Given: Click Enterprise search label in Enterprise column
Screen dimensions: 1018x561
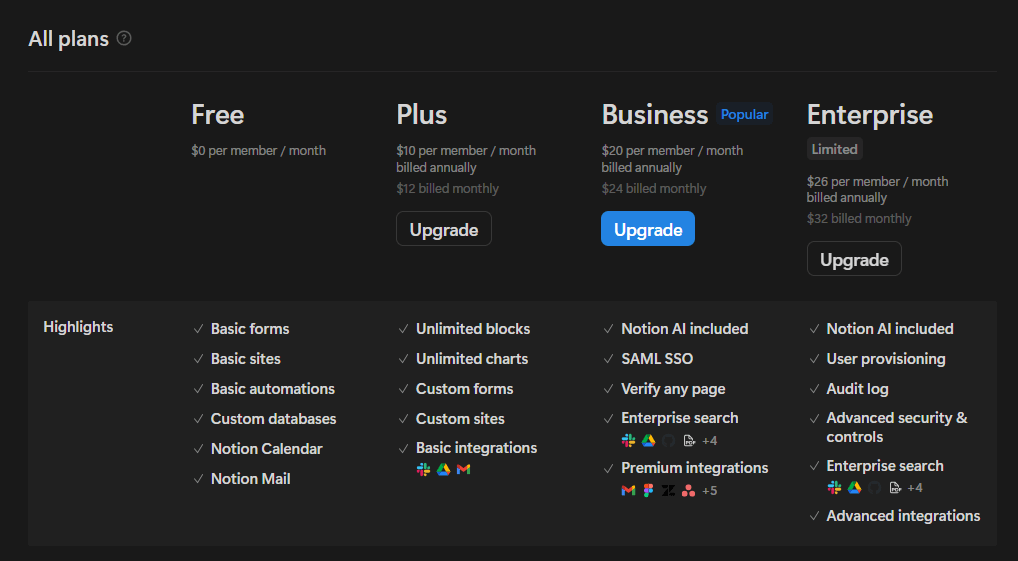Looking at the screenshot, I should coord(885,466).
